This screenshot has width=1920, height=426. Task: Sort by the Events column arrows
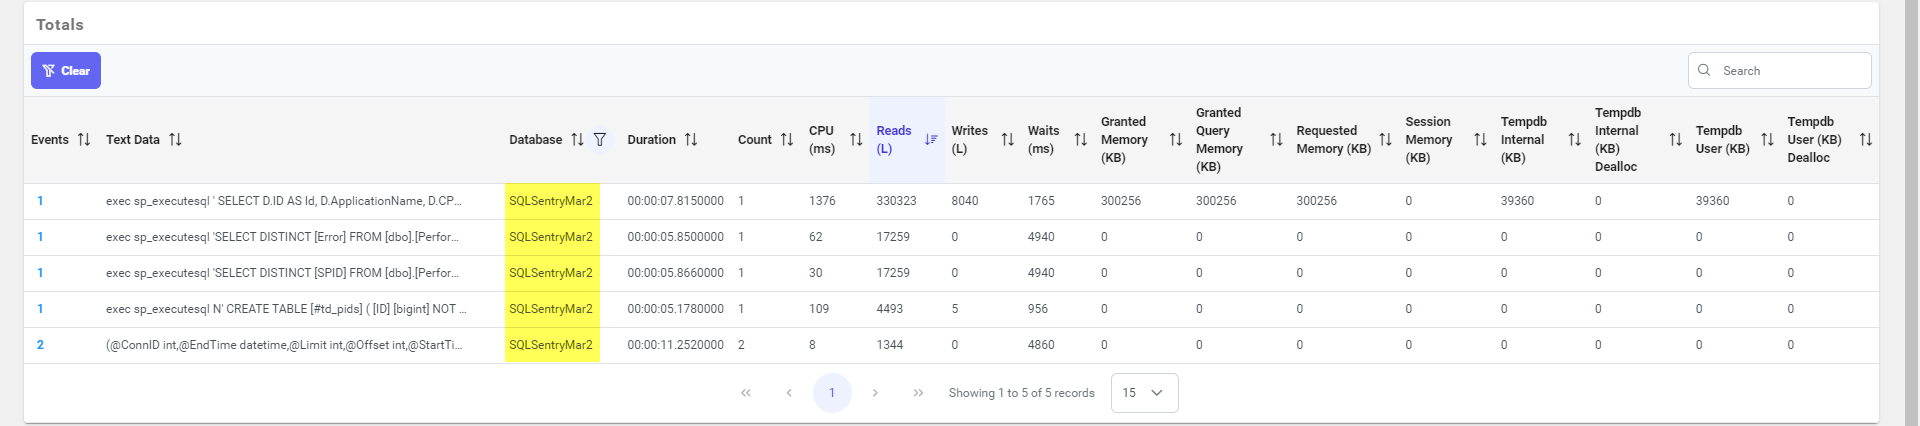pos(84,140)
